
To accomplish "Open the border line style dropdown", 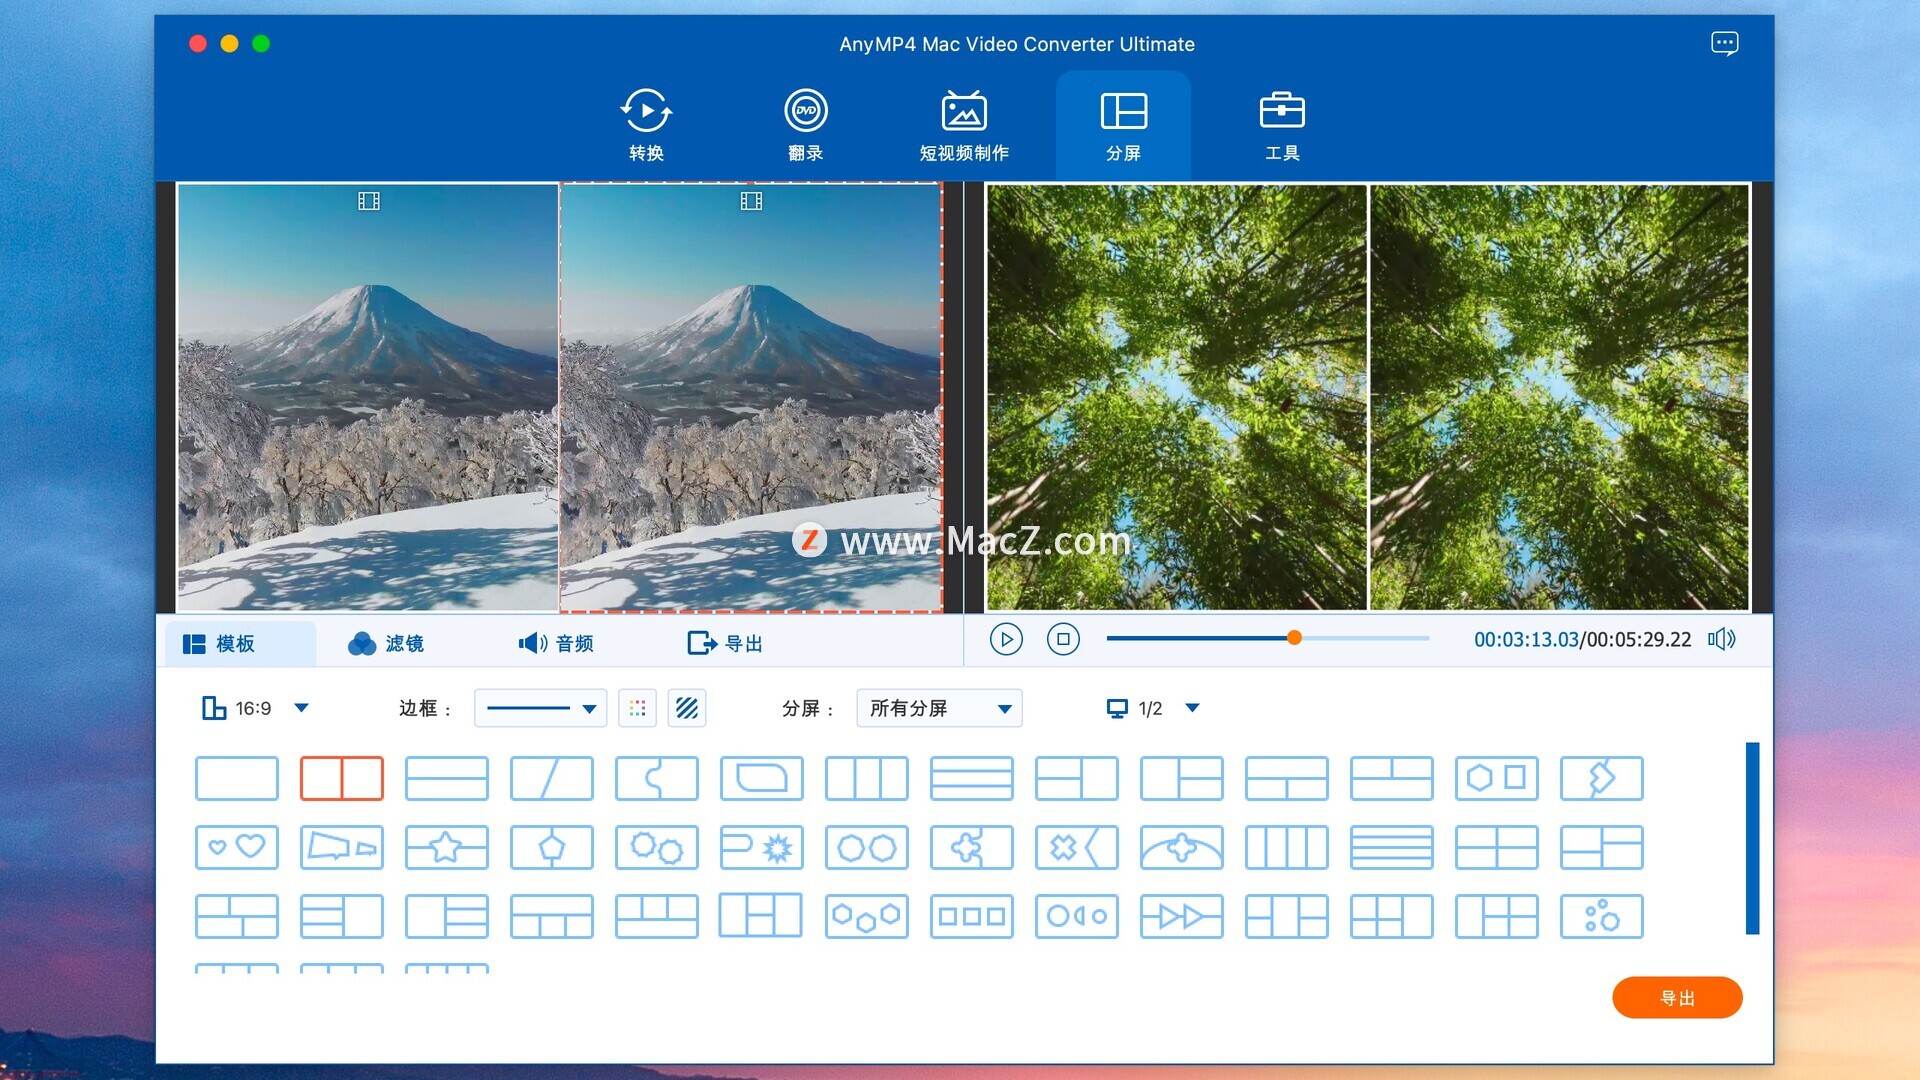I will [x=540, y=708].
